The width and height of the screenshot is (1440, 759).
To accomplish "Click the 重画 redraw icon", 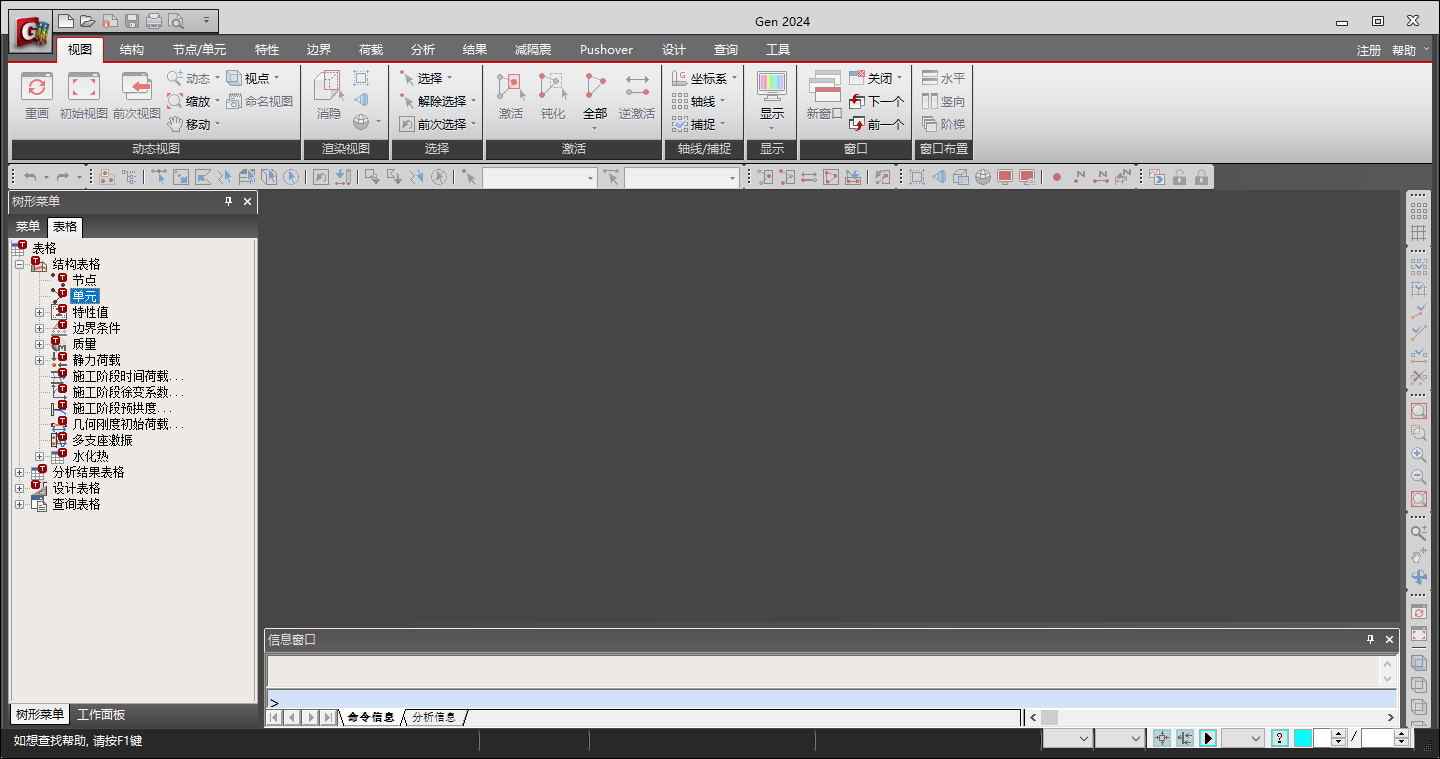I will pos(37,87).
